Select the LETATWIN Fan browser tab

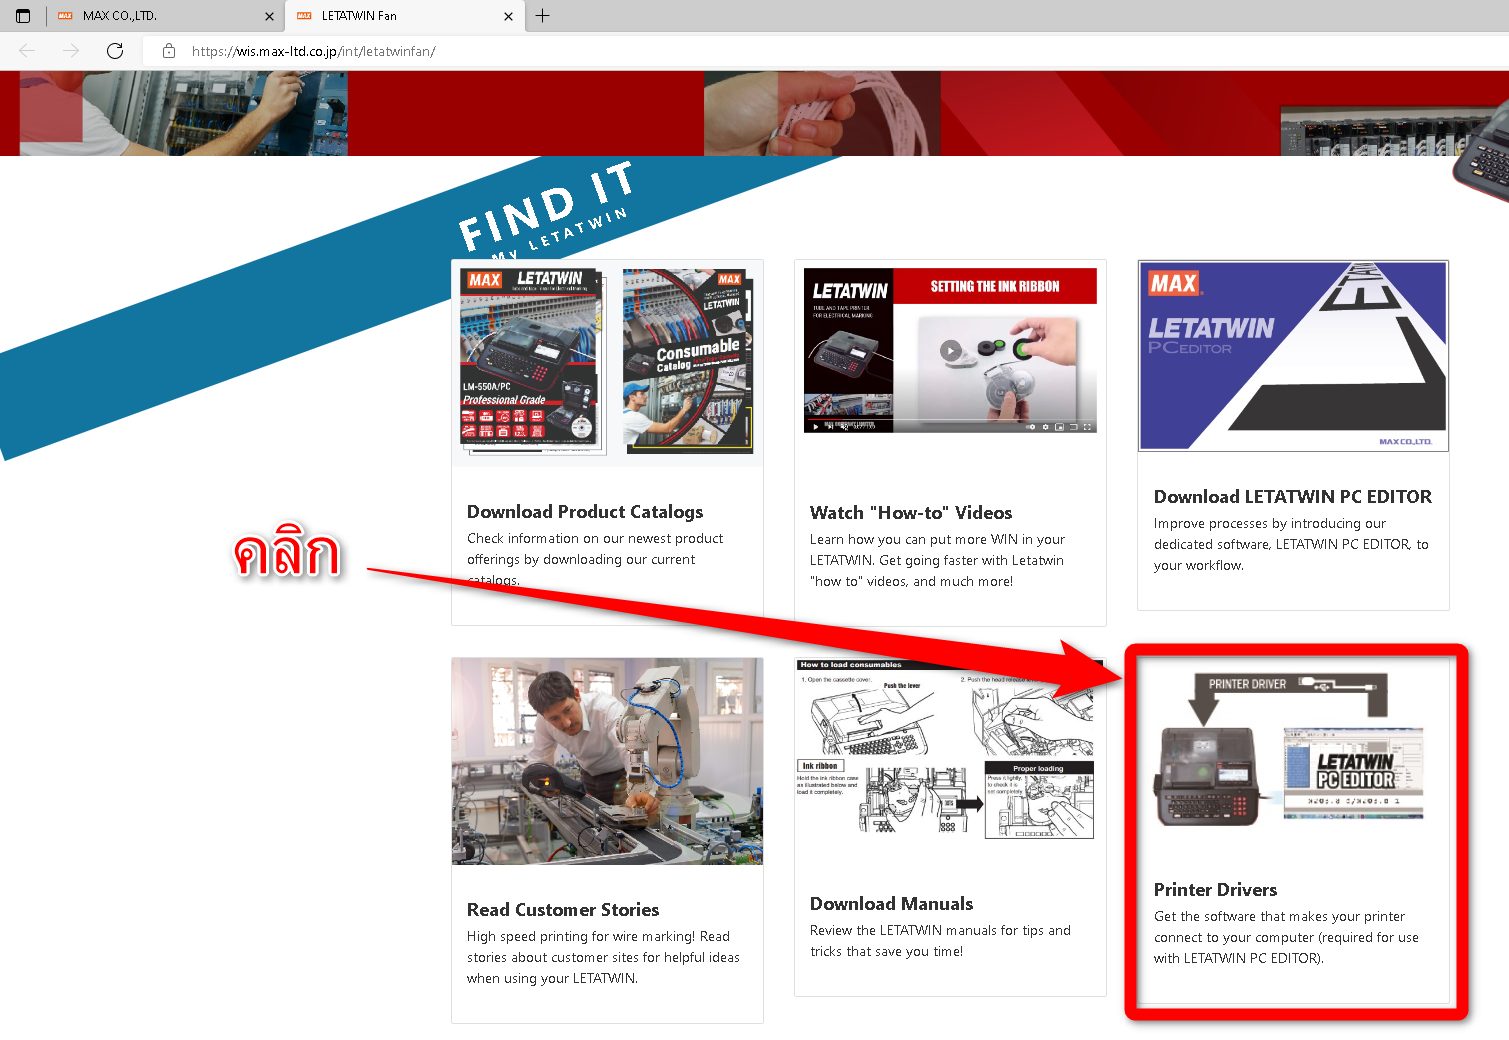405,16
